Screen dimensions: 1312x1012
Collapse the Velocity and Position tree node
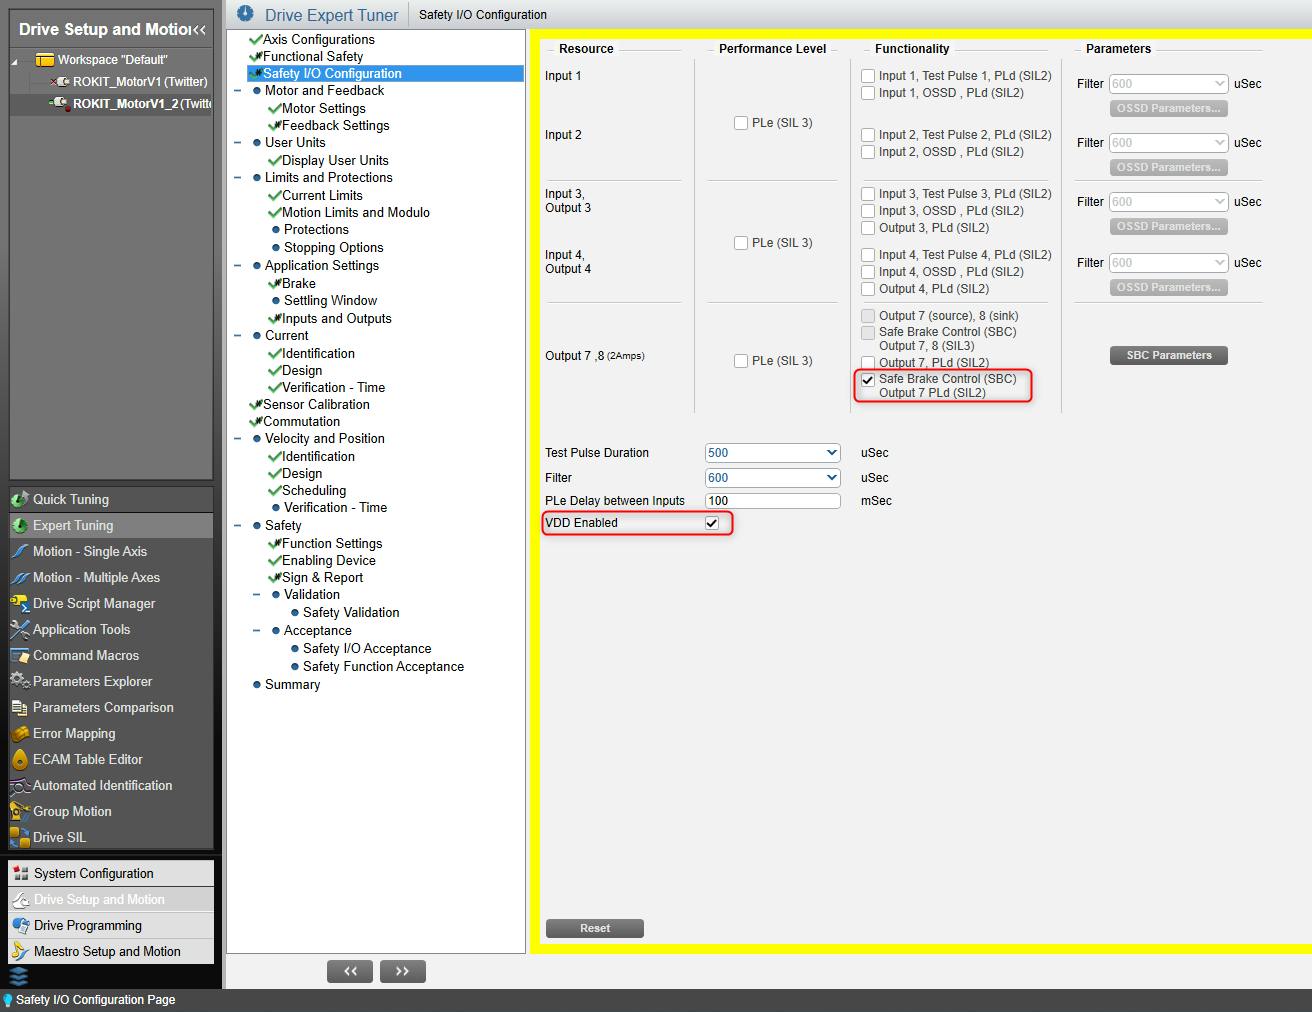pyautogui.click(x=238, y=439)
